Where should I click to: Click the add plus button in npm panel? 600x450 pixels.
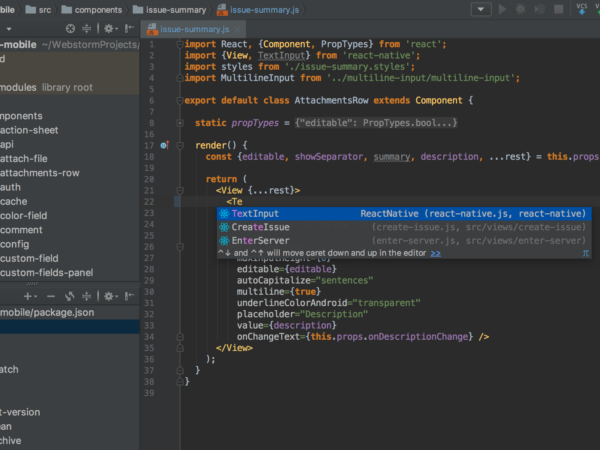coord(28,296)
